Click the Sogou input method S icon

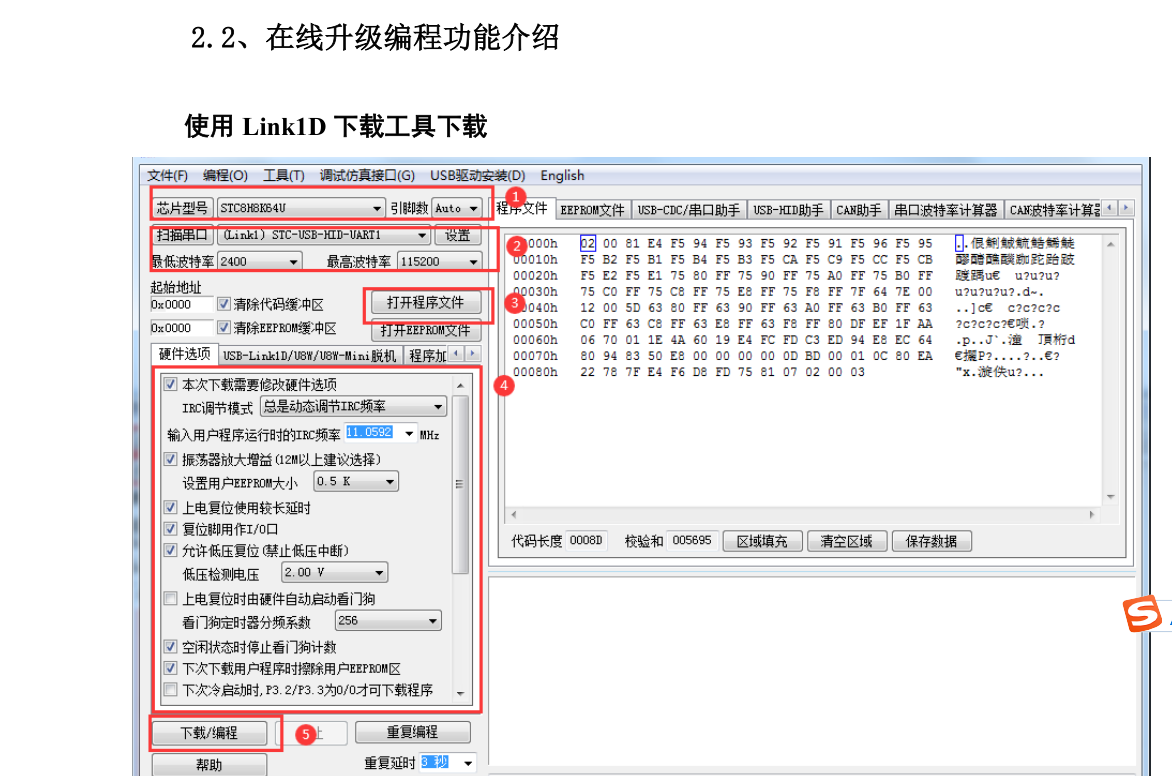coord(1141,613)
